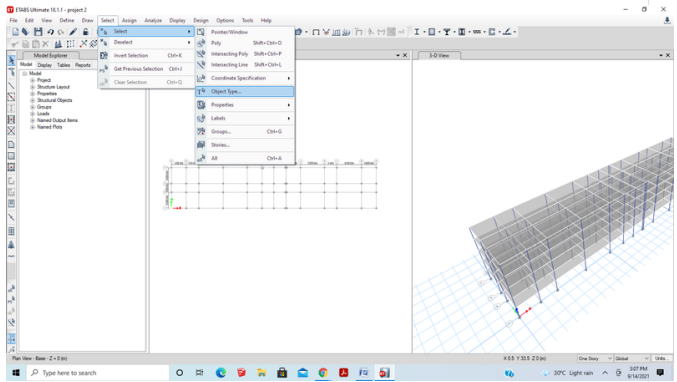Choose Pointer/Window selection option
Screen dimensions: 677x382
244,32
